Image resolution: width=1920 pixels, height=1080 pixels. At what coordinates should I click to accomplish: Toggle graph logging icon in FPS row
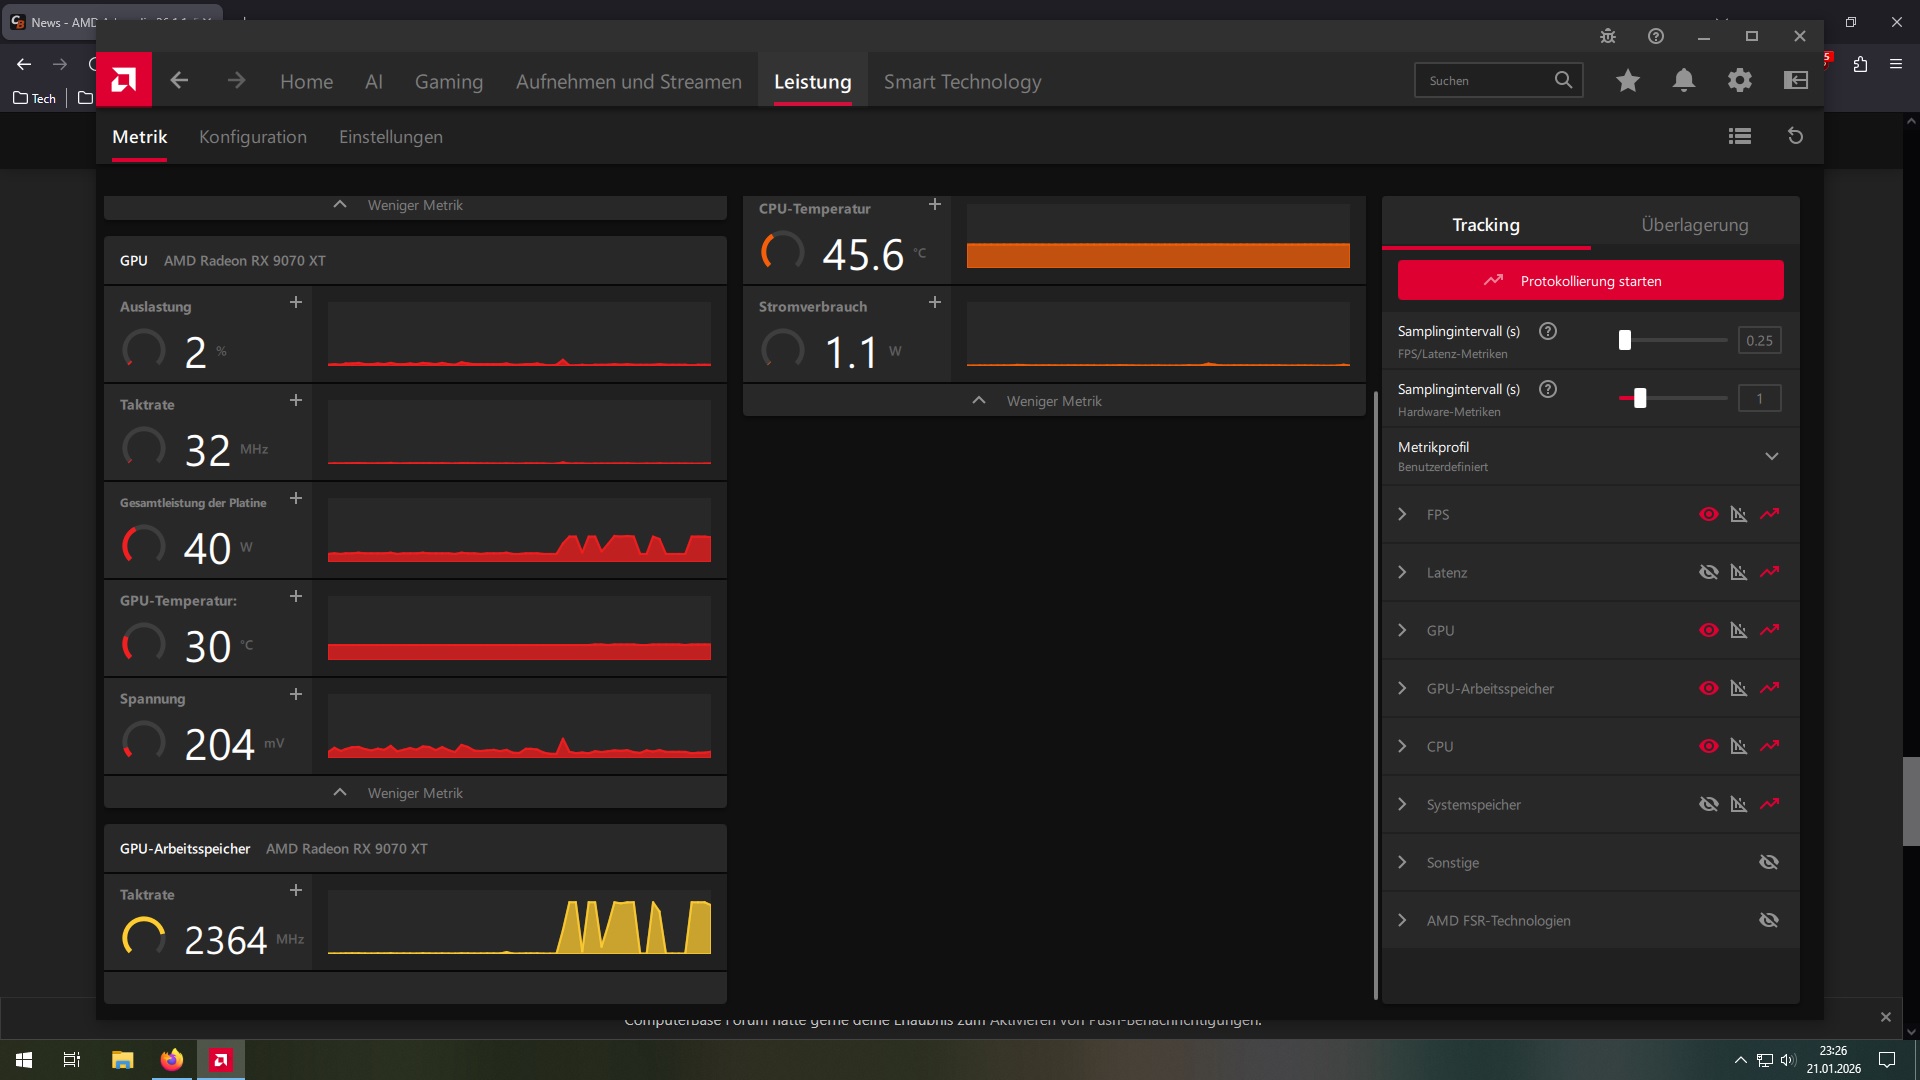coord(1770,514)
